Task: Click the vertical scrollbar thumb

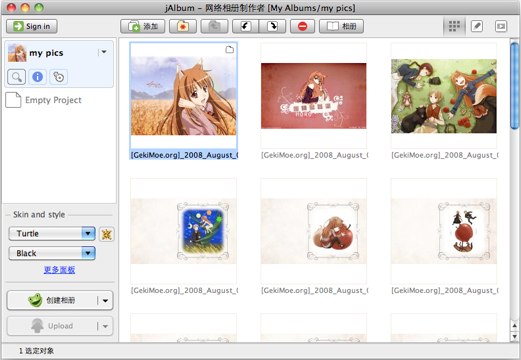Action: pos(514,85)
